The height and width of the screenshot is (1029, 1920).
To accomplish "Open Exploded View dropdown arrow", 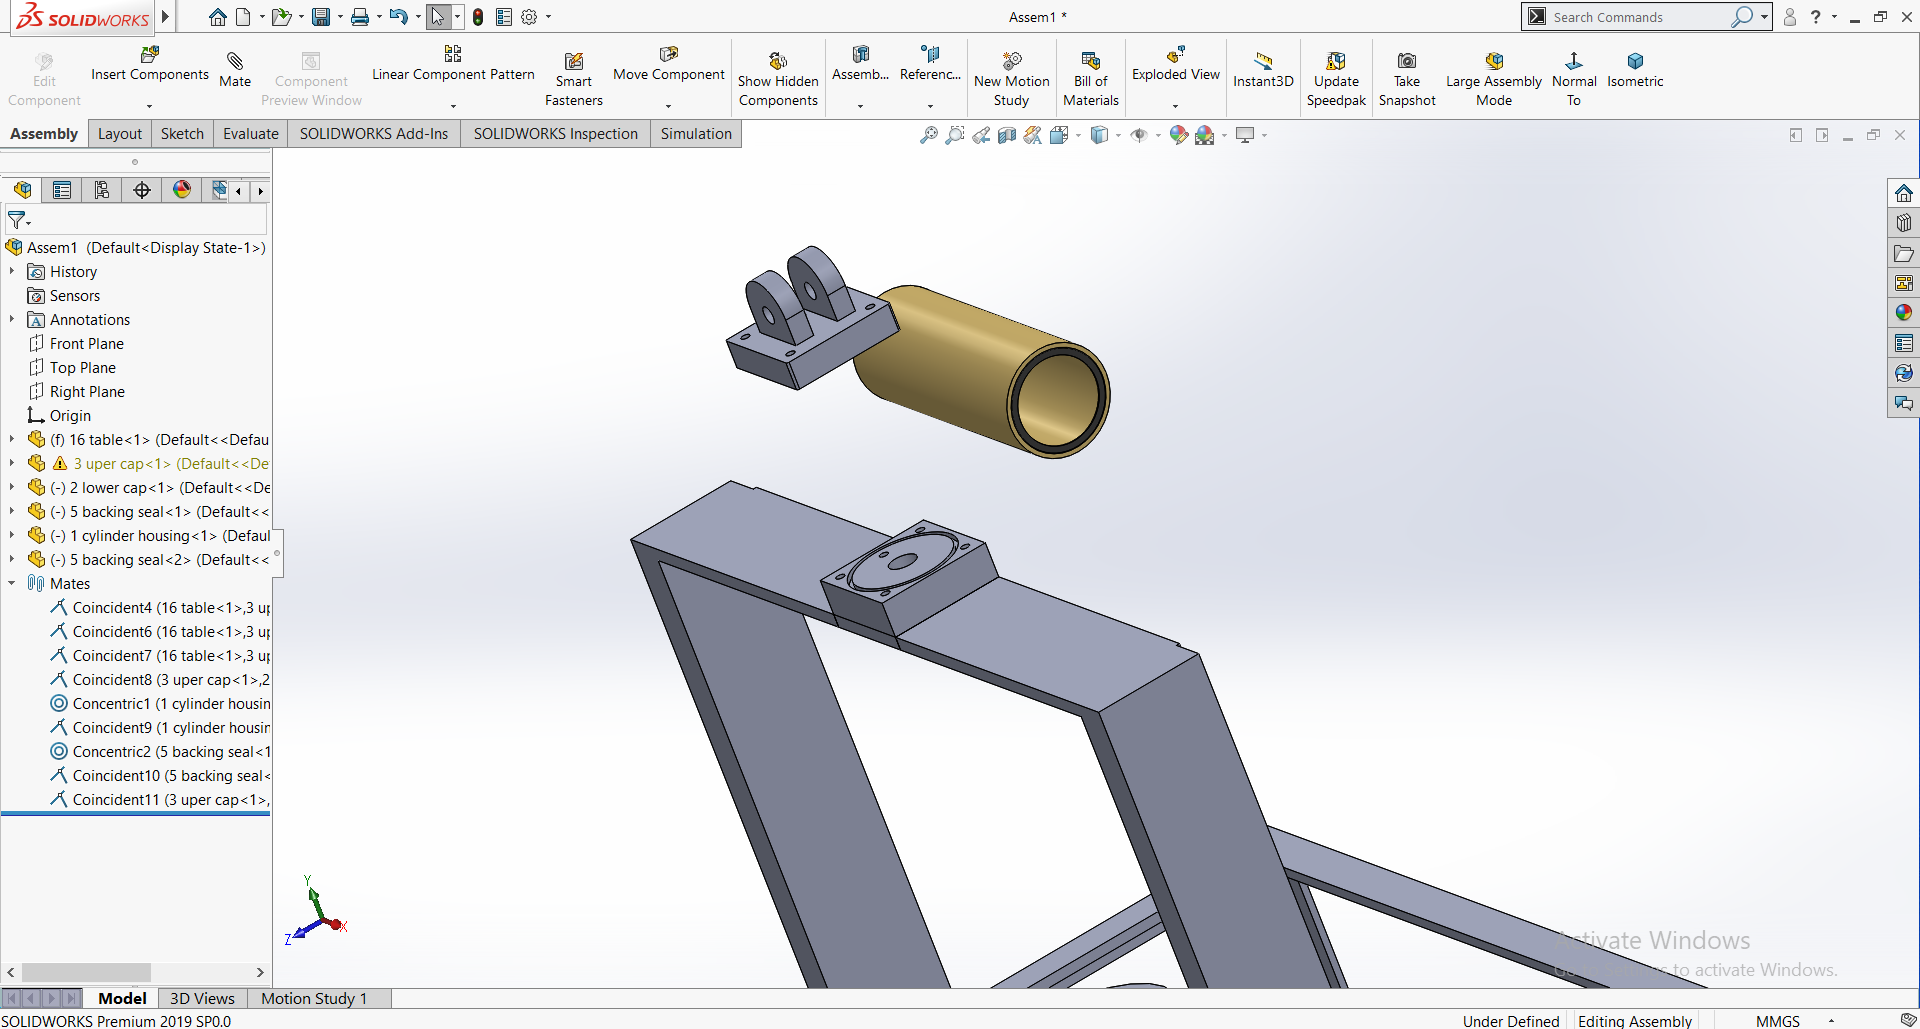I will pos(1176,105).
